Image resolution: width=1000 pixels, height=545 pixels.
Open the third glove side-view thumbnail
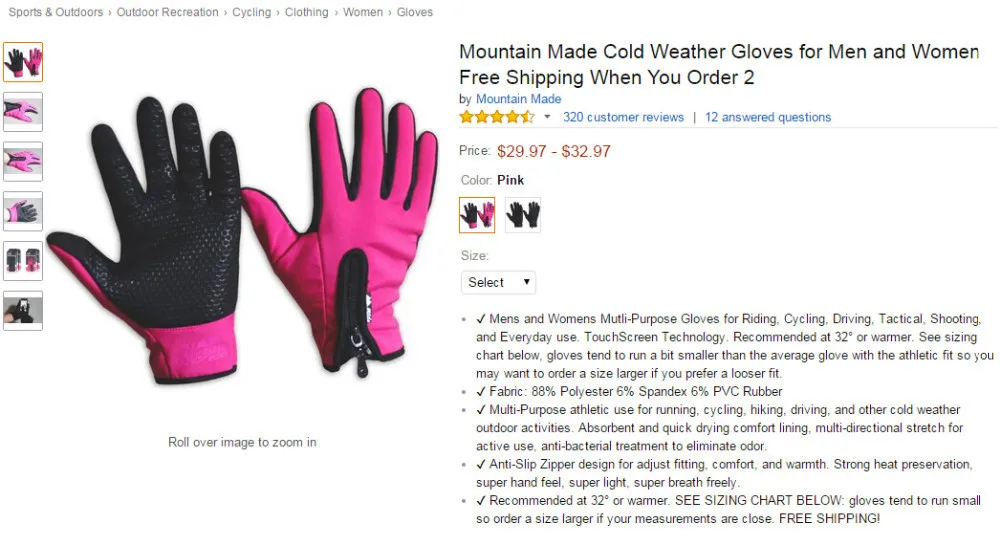pos(23,161)
